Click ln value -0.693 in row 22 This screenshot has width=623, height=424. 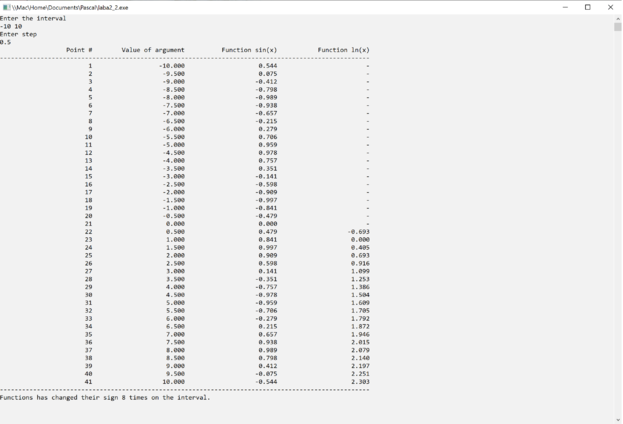[x=358, y=232]
